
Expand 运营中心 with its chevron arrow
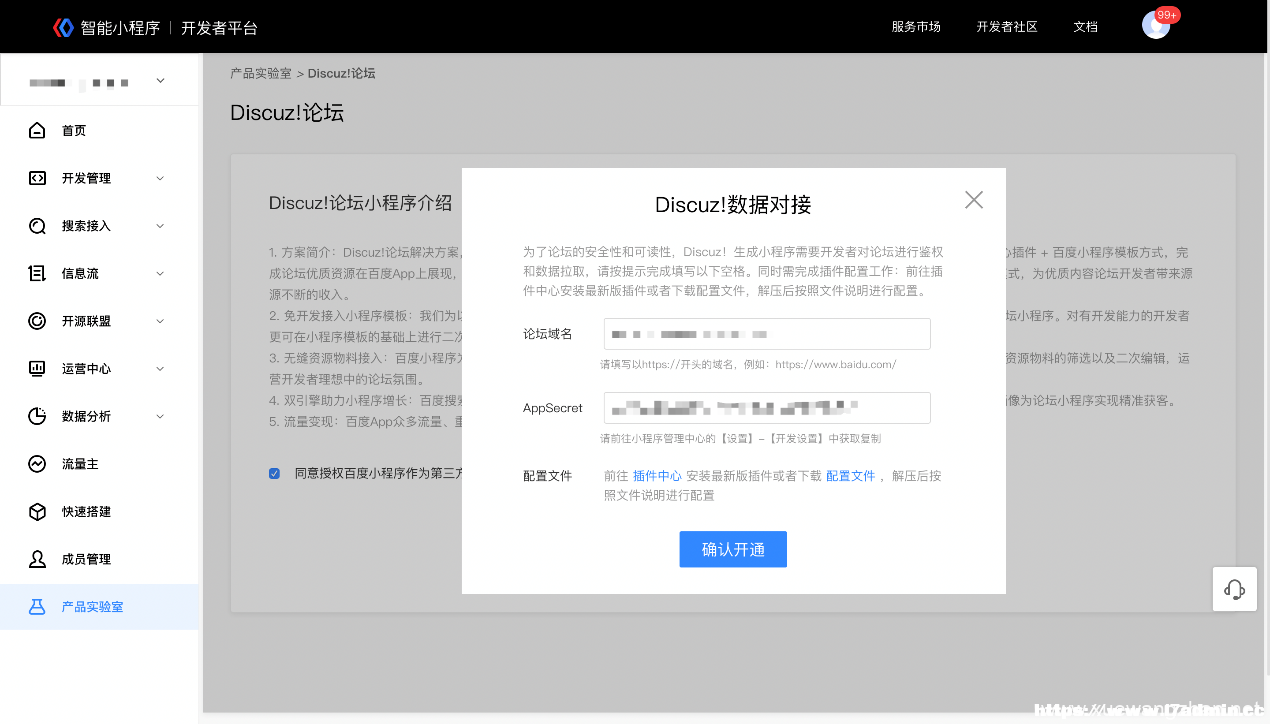pos(160,368)
